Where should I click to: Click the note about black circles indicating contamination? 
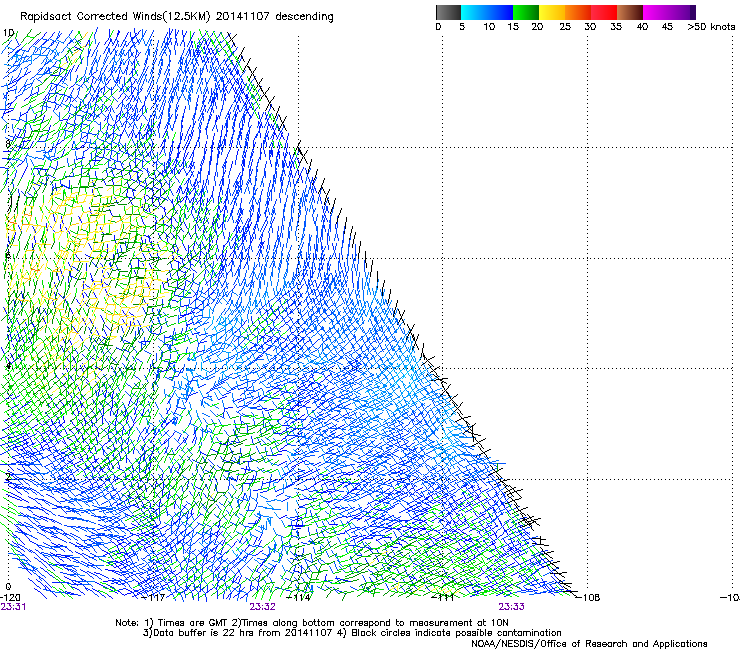coord(449,633)
